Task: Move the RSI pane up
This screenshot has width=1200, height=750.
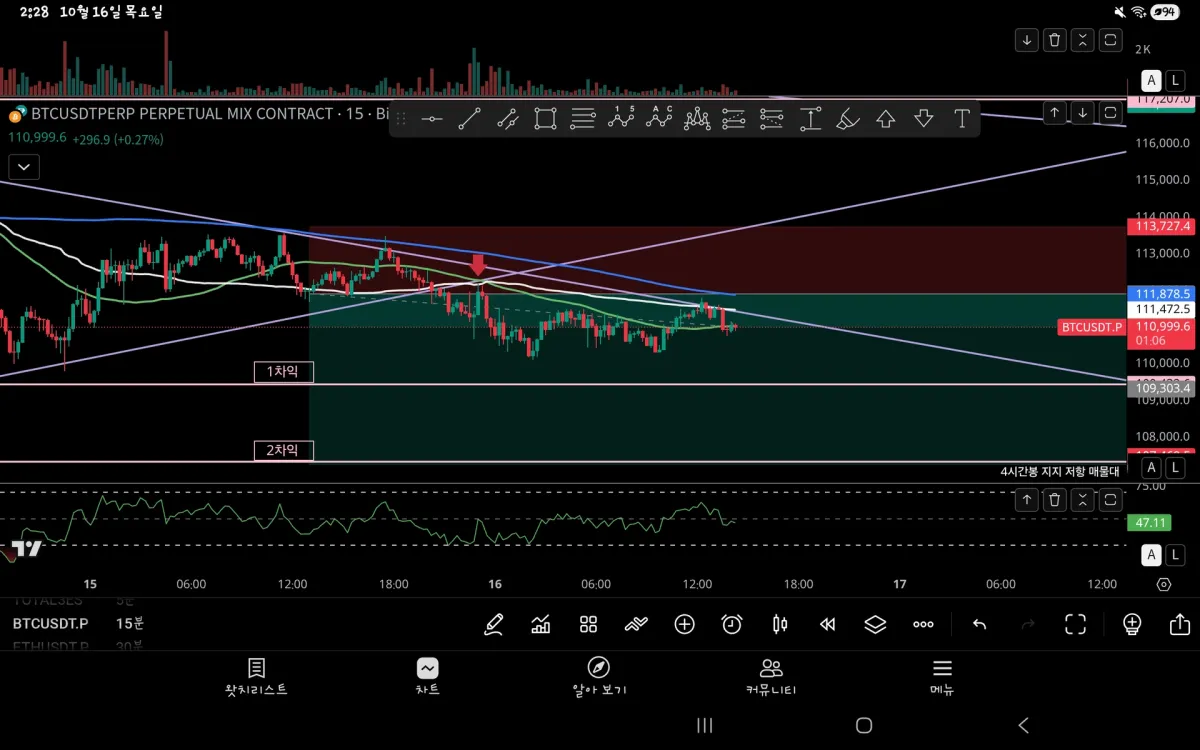Action: tap(1027, 501)
